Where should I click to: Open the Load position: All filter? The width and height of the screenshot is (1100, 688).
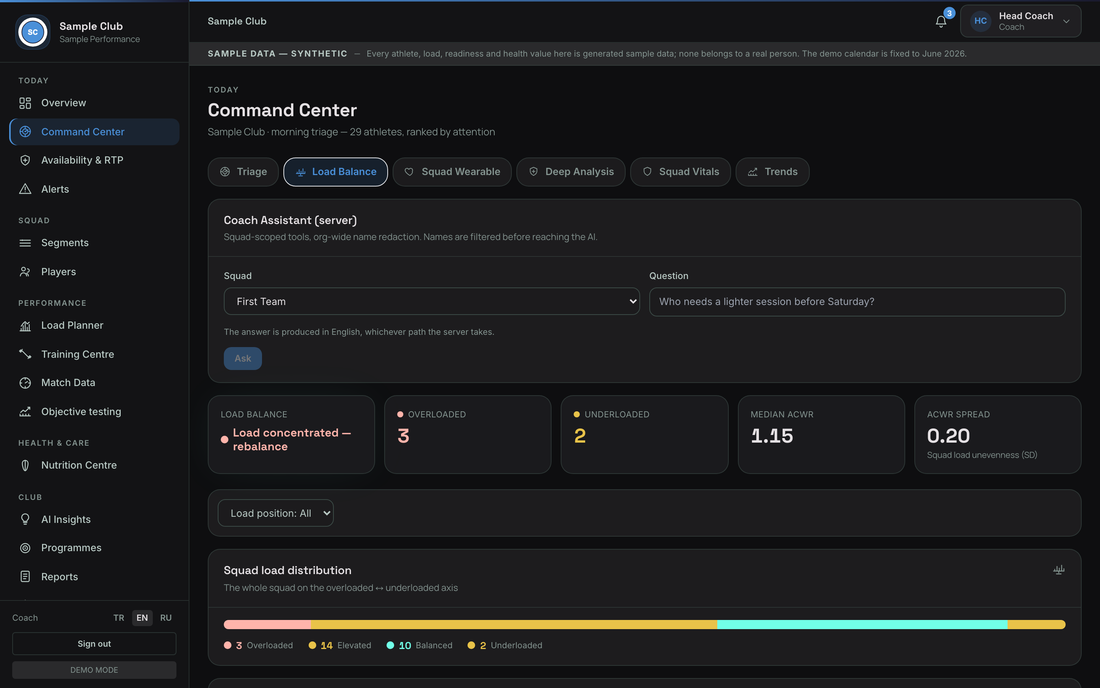[276, 513]
